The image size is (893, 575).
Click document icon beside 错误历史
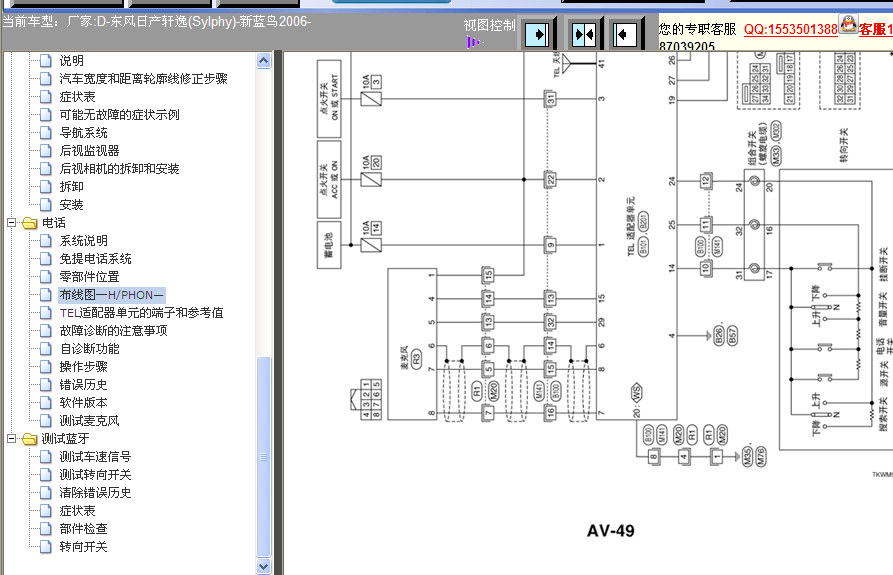pos(46,384)
